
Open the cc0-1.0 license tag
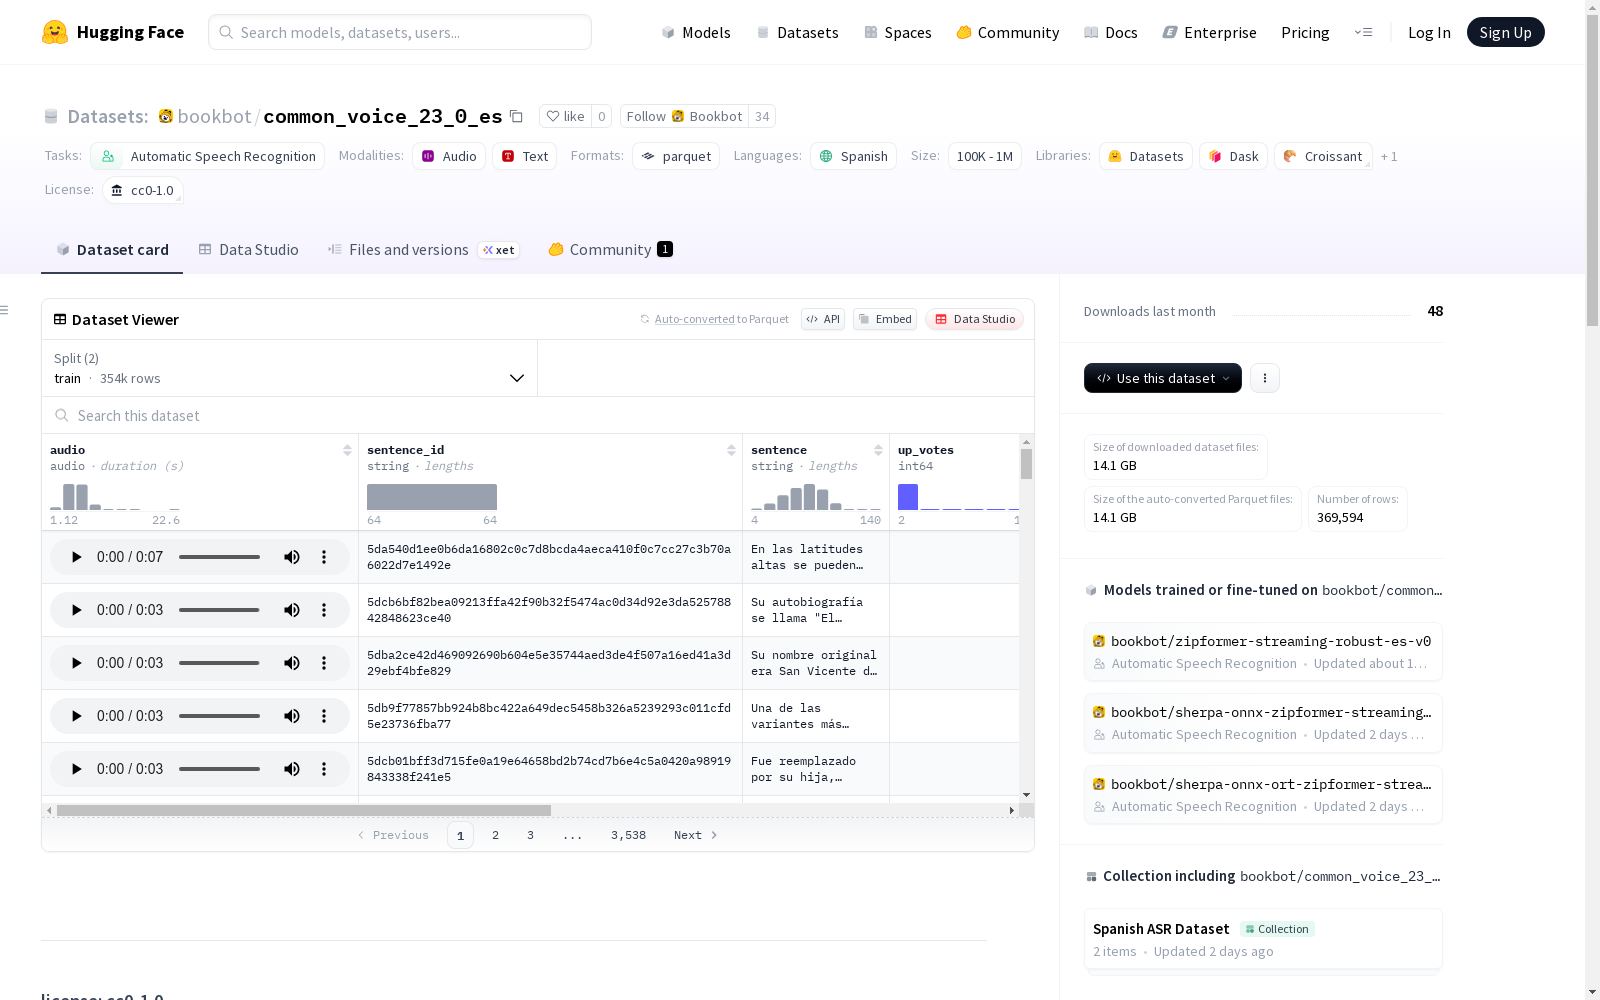click(x=142, y=190)
